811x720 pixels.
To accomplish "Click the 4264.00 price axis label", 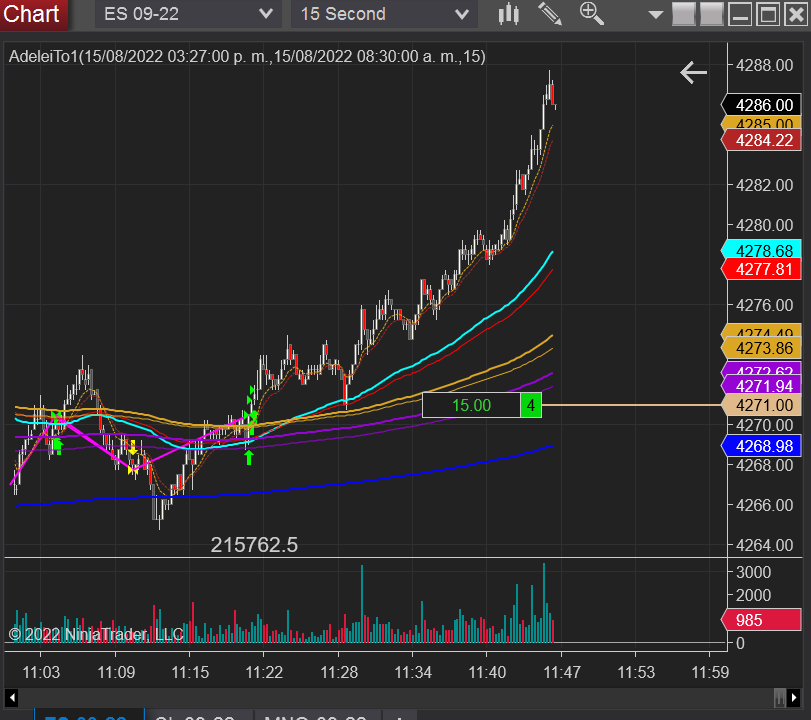I will (x=764, y=545).
